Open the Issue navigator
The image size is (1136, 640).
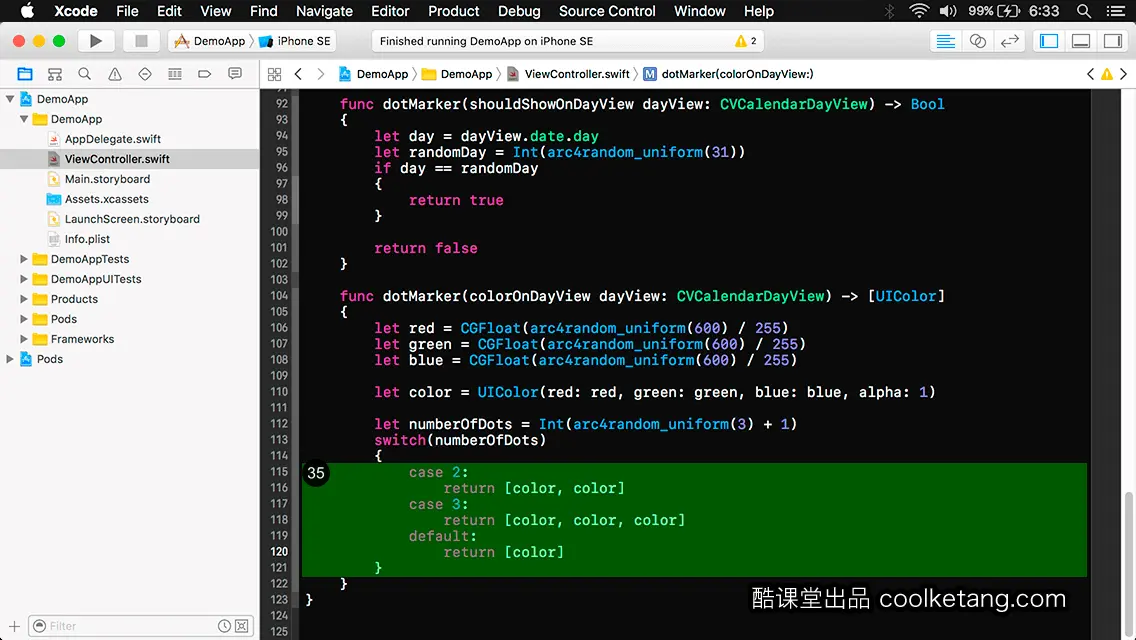(114, 74)
